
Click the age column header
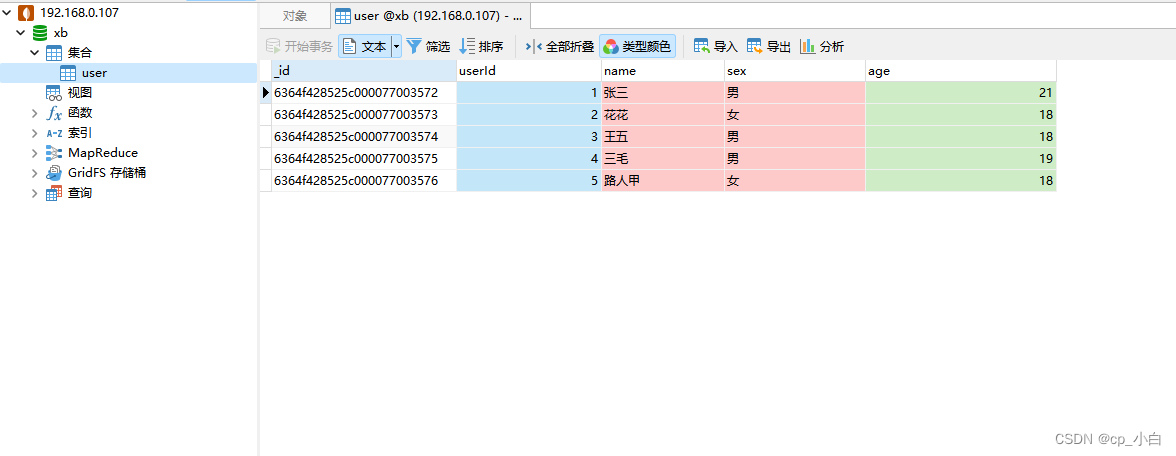[x=961, y=71]
